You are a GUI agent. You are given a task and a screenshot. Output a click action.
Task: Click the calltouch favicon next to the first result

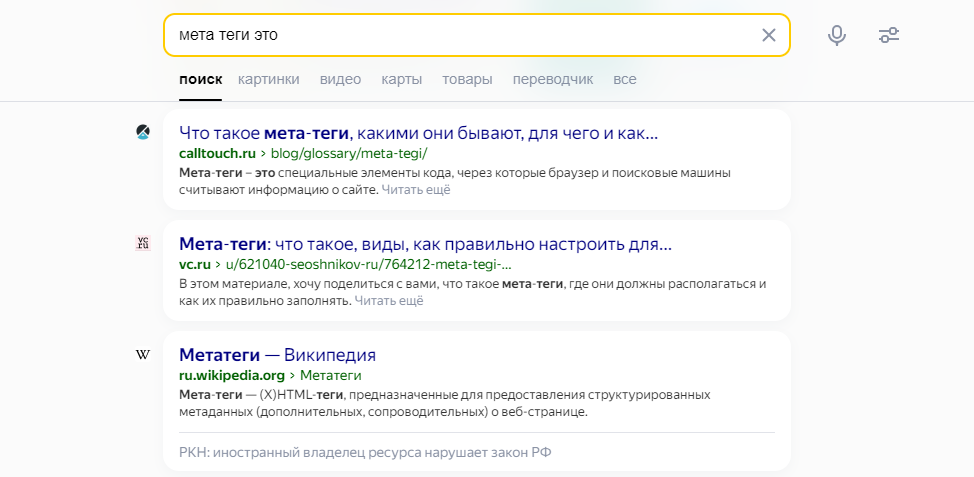tap(143, 132)
